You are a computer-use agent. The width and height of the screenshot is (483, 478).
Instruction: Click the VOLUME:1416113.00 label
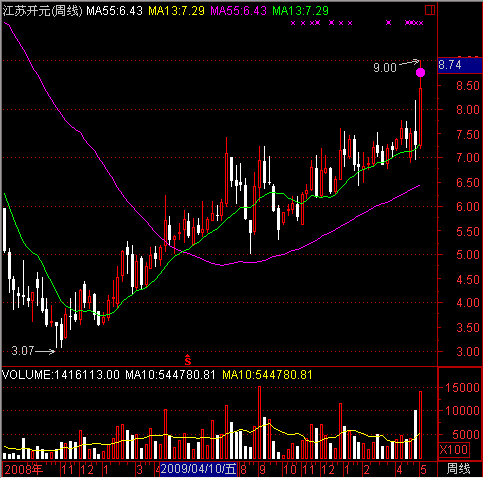61,375
